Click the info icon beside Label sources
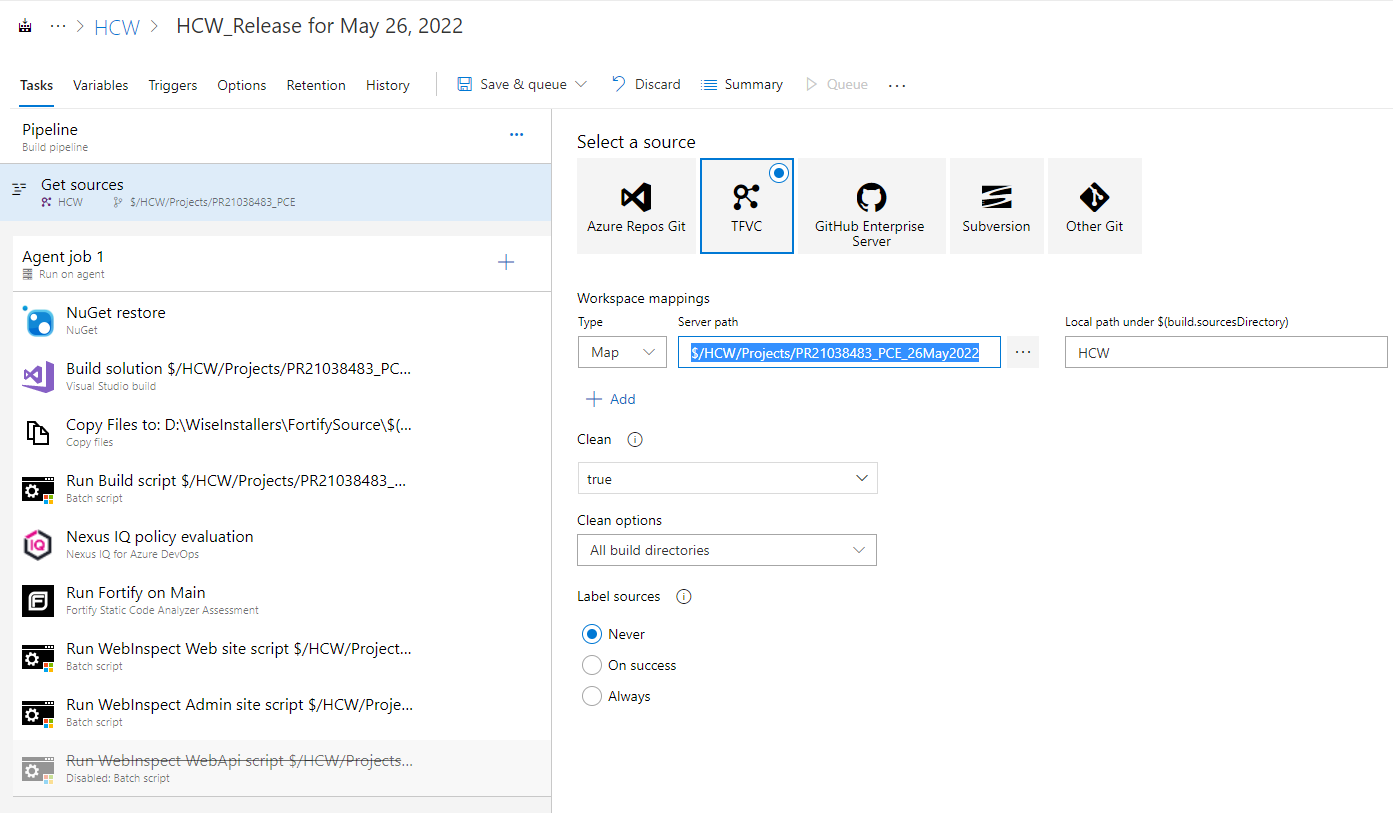Screen dimensions: 1393x813 point(684,597)
